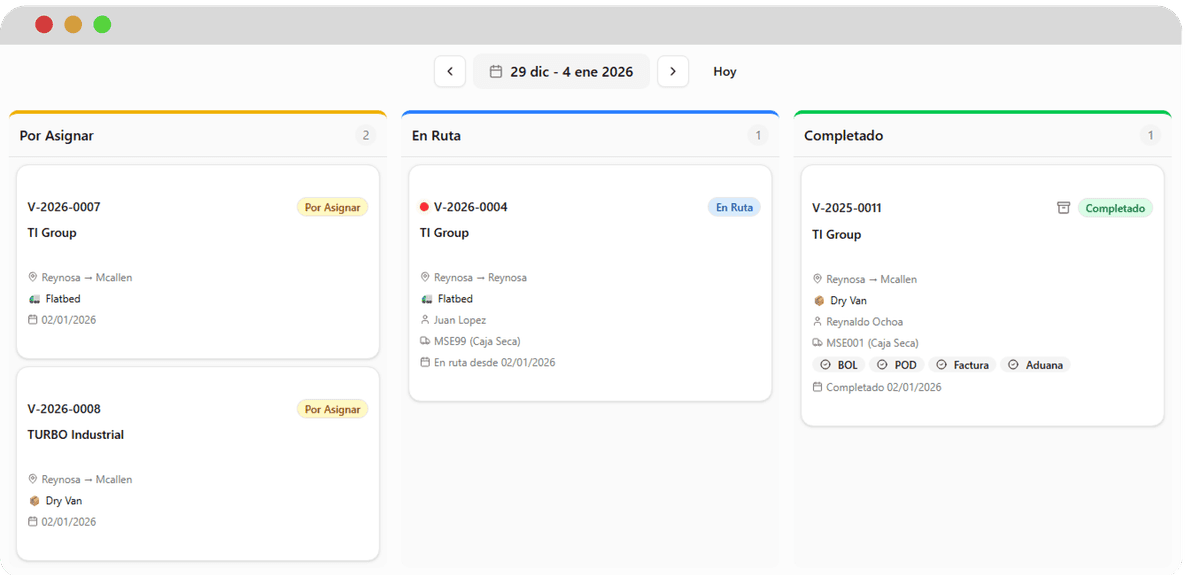Click TI Group on V-2026-0007 card
Screen dimensions: 1200x575
click(52, 232)
